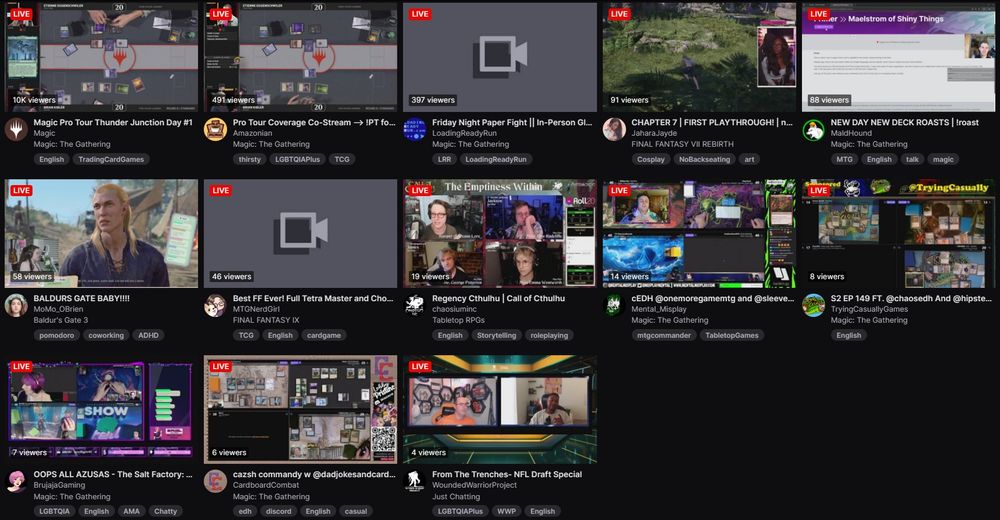
Task: Open the 'Just Chatting' category link
Action: click(x=456, y=496)
